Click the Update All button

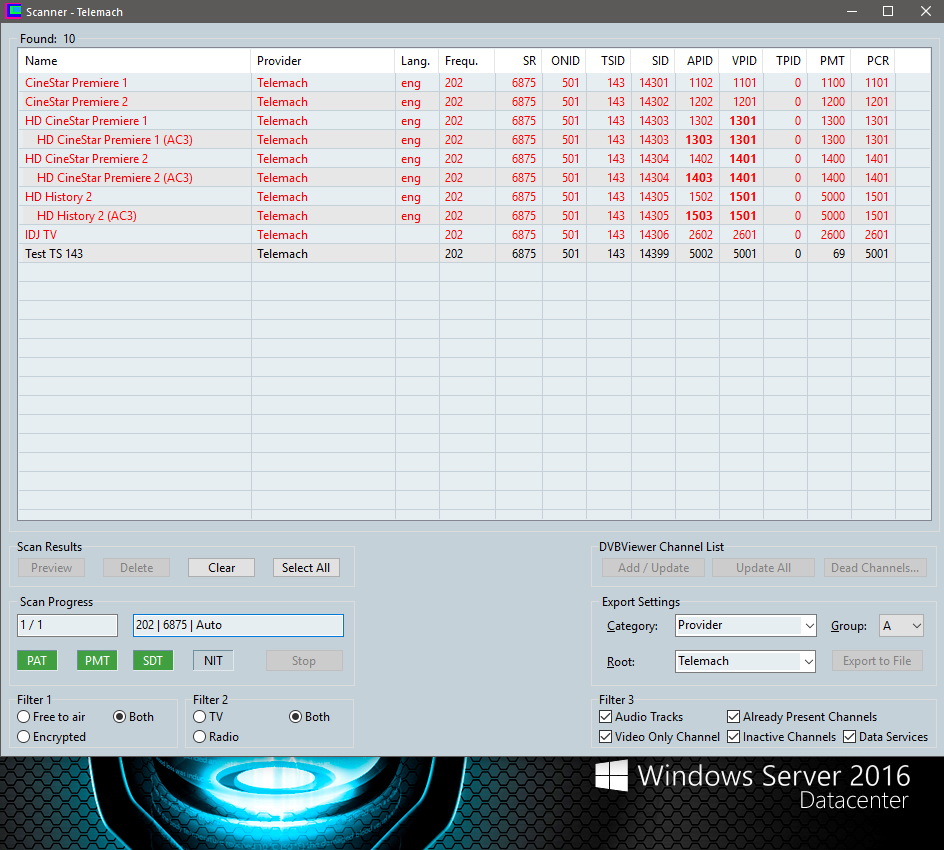pyautogui.click(x=763, y=568)
